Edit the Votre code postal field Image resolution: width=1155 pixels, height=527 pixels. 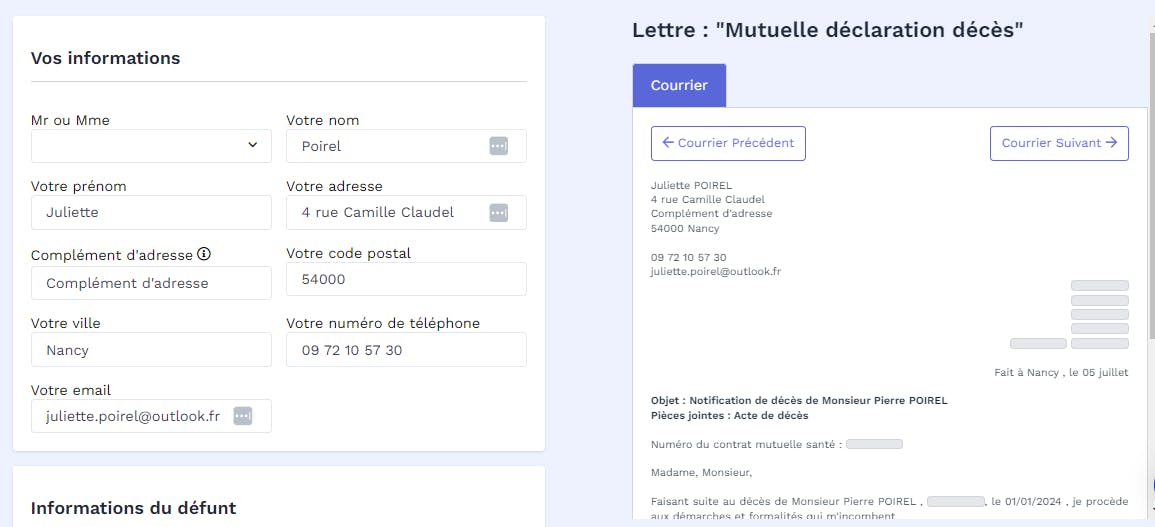tap(406, 279)
